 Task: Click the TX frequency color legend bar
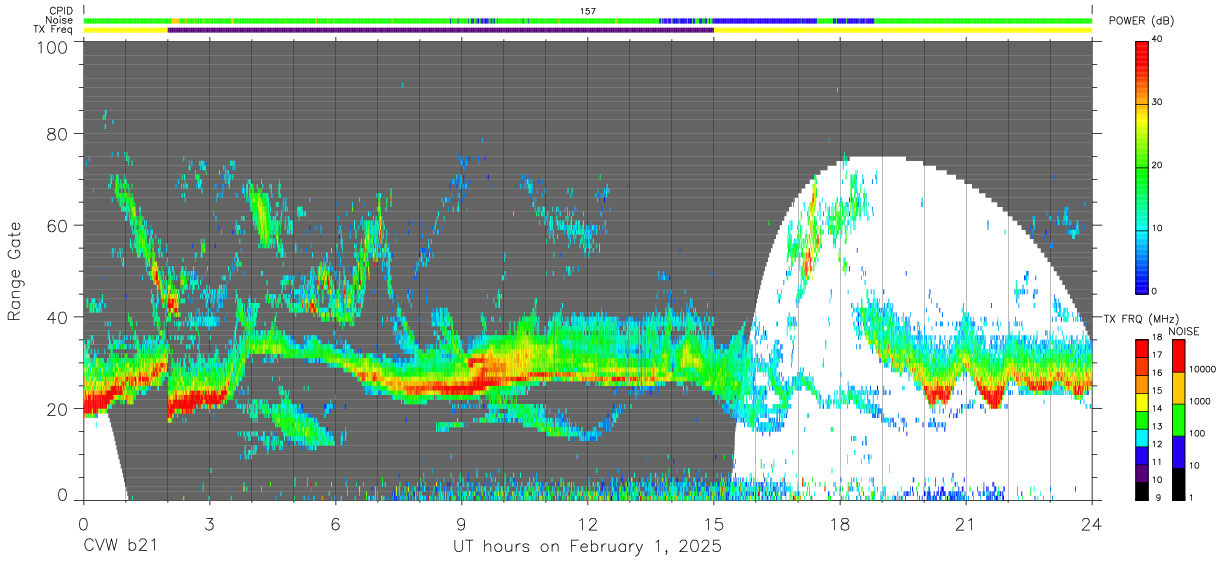[1142, 419]
